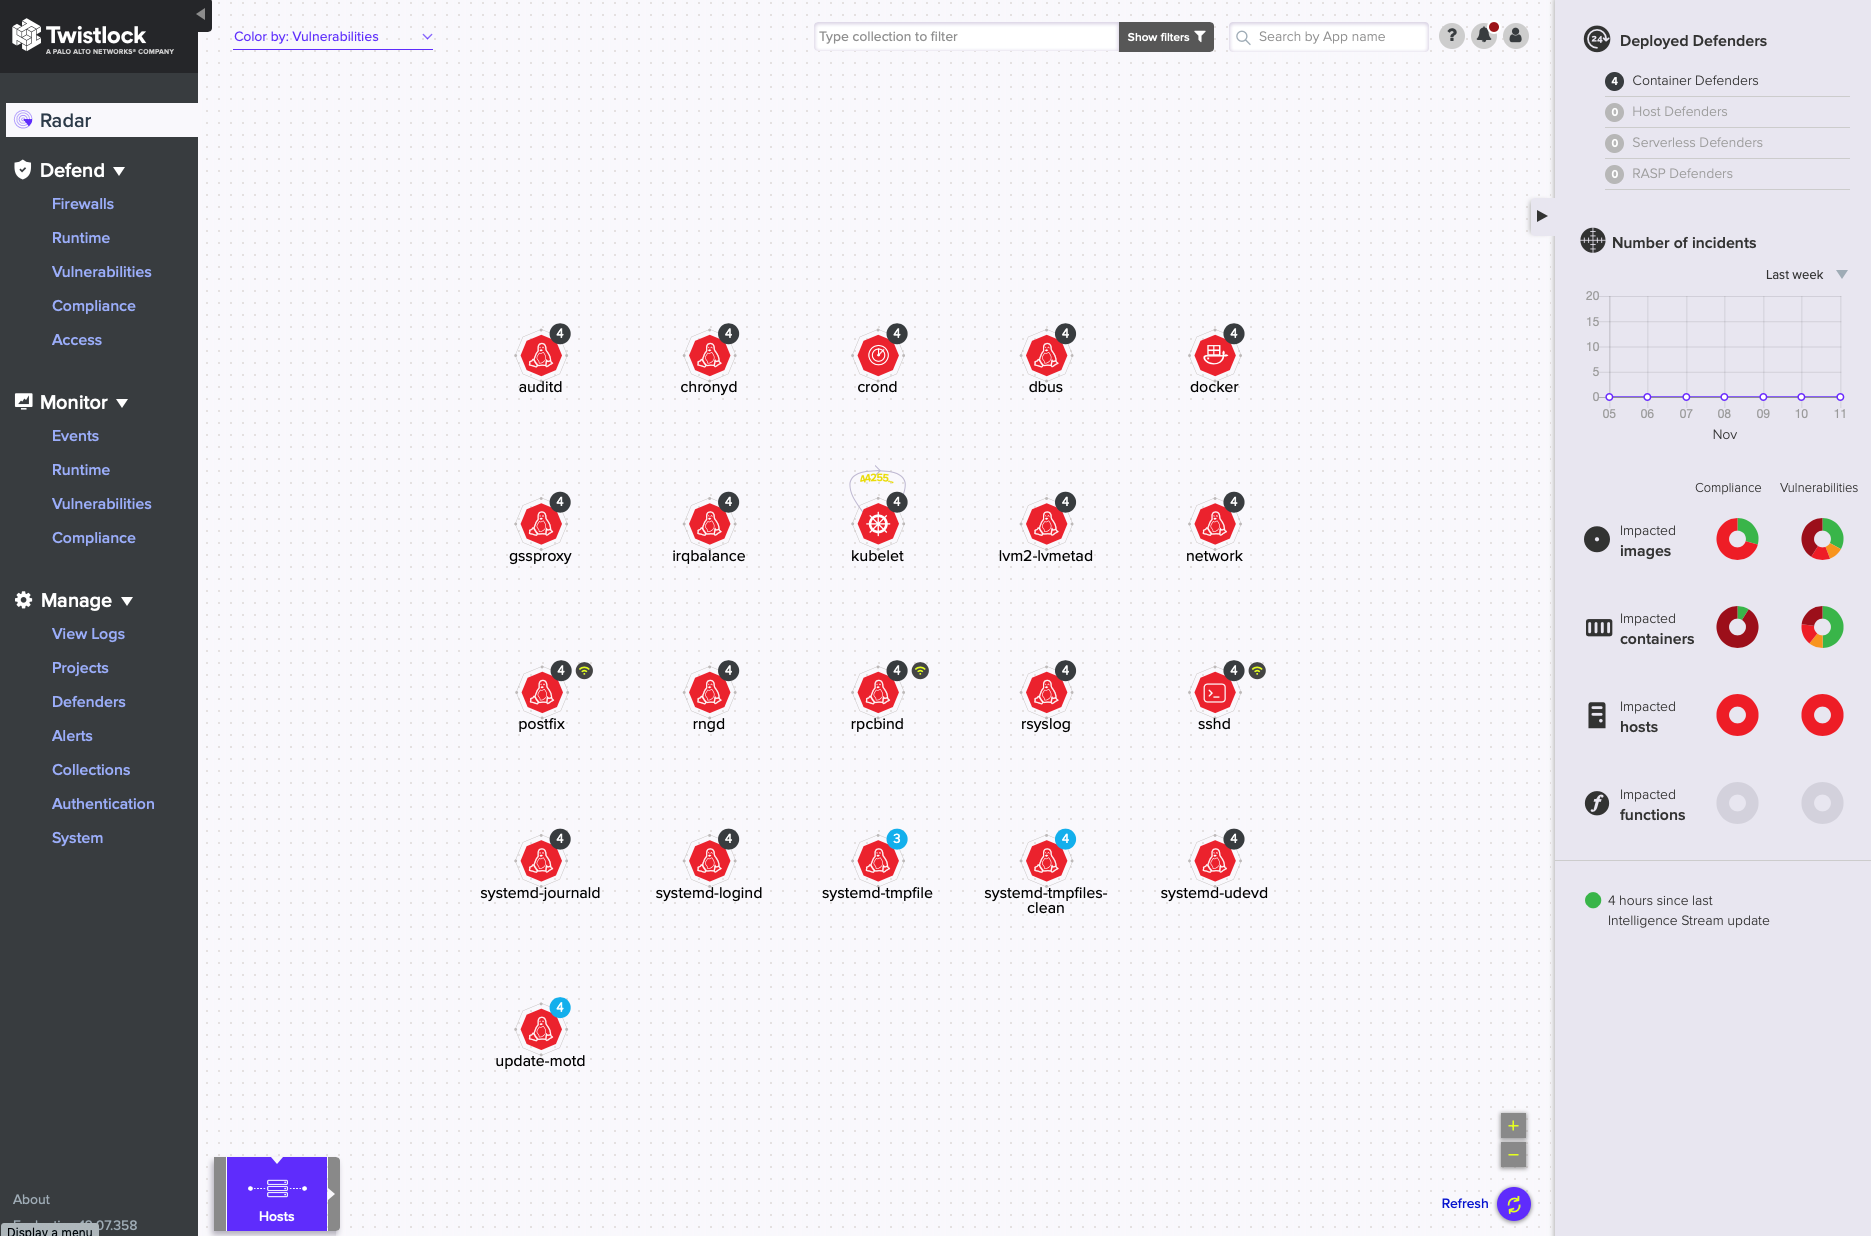Click the zoom out minus button
The height and width of the screenshot is (1236, 1871).
(x=1513, y=1155)
